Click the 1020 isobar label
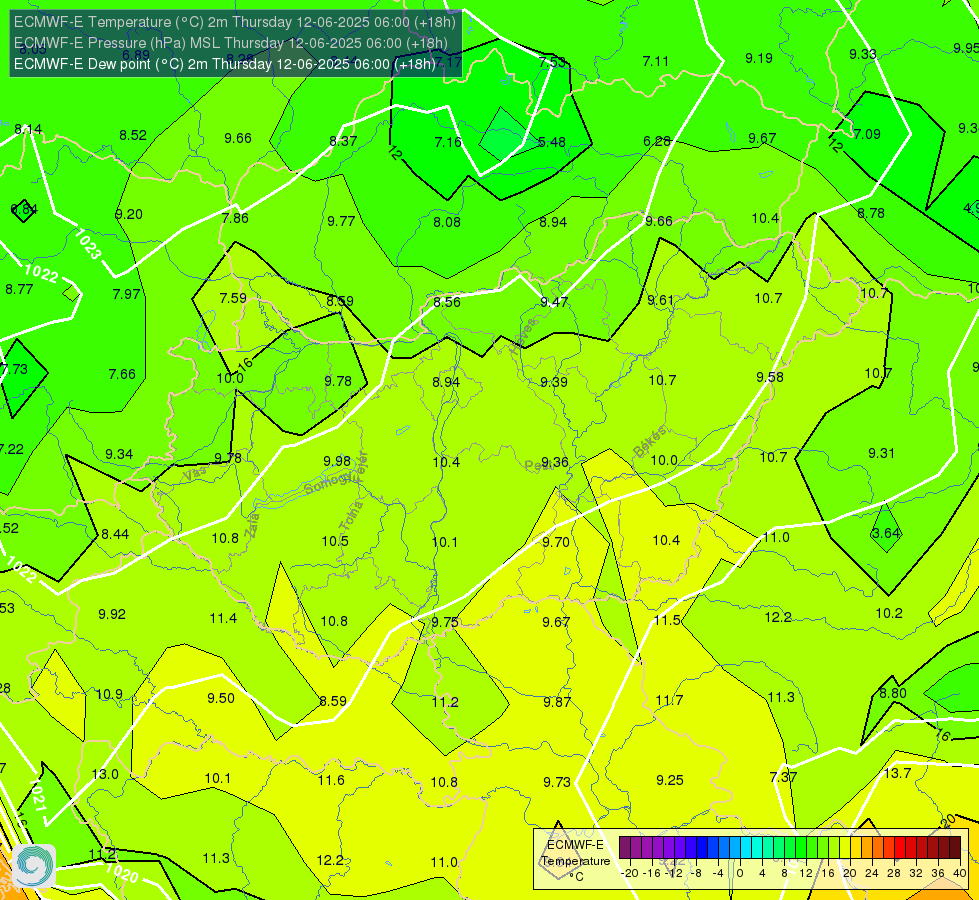The height and width of the screenshot is (900, 979). [122, 873]
